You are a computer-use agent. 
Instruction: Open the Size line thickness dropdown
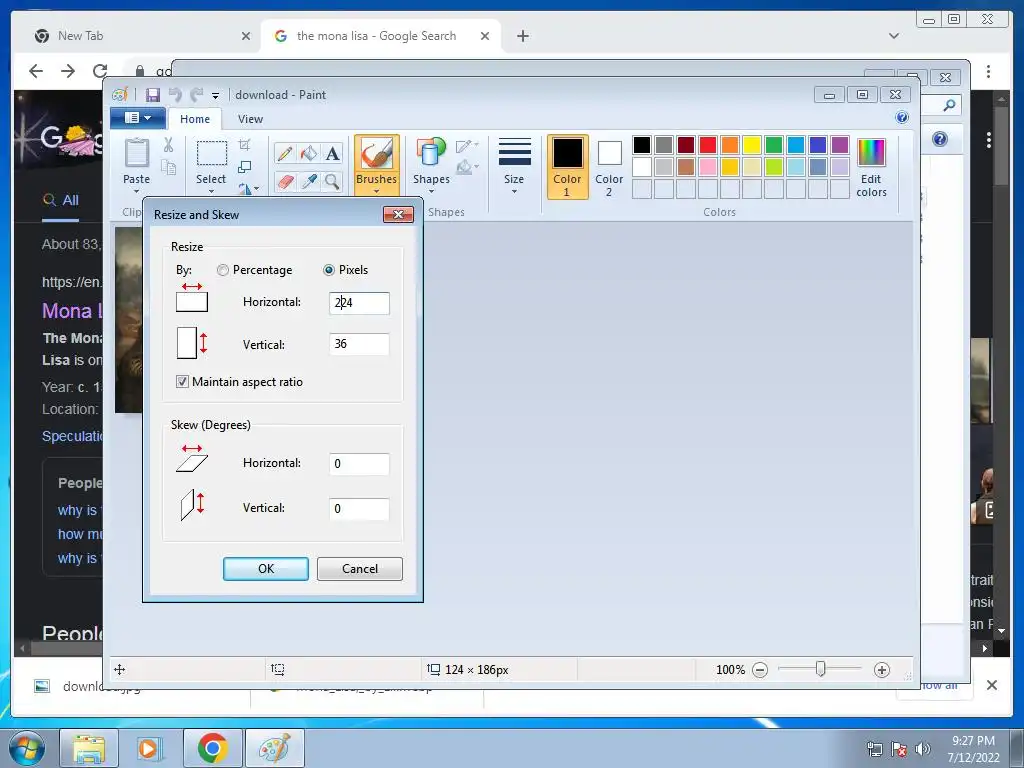[x=514, y=166]
